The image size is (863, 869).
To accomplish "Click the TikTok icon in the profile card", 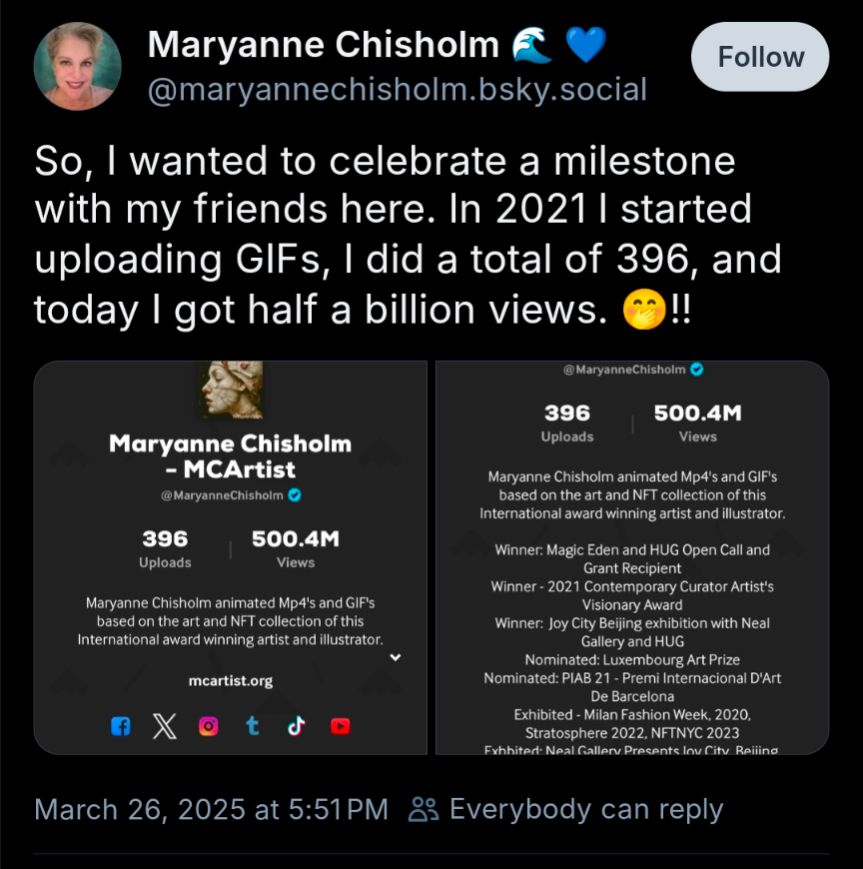I will [x=296, y=727].
